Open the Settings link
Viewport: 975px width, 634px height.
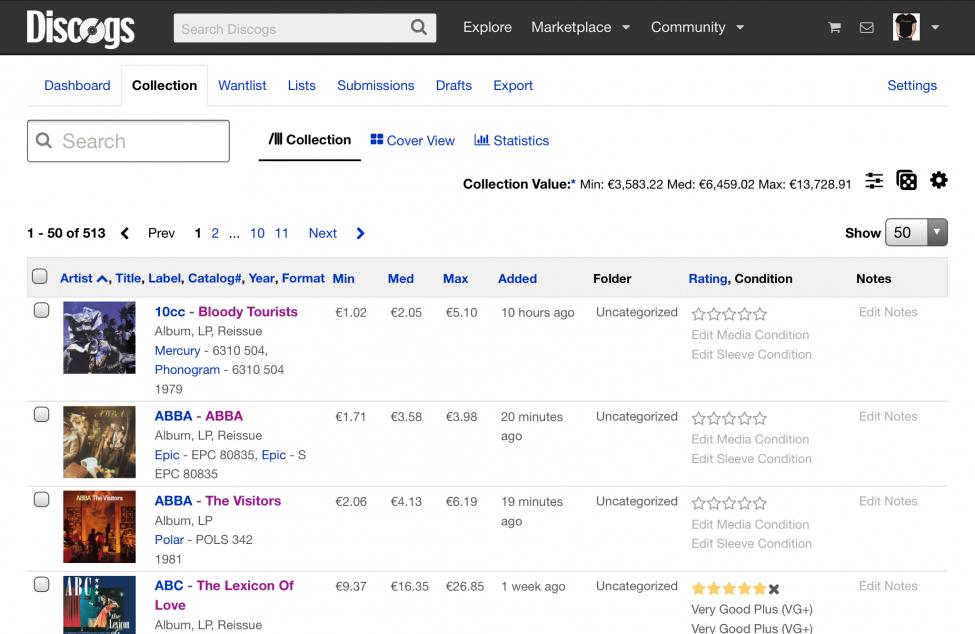tap(912, 86)
